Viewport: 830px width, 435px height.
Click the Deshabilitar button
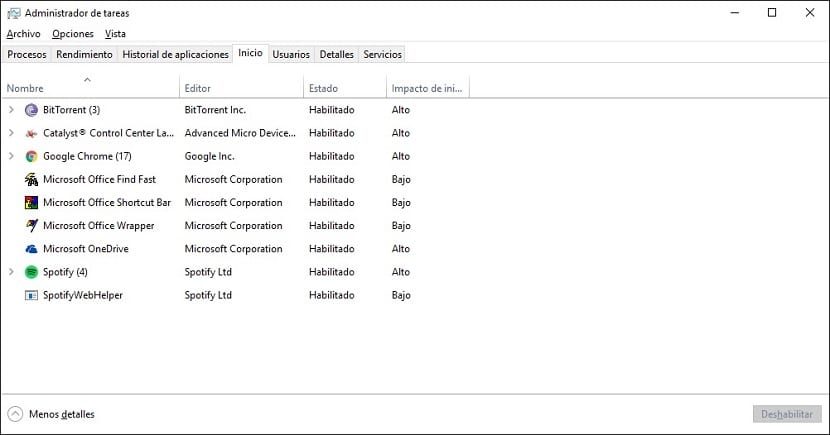point(787,414)
